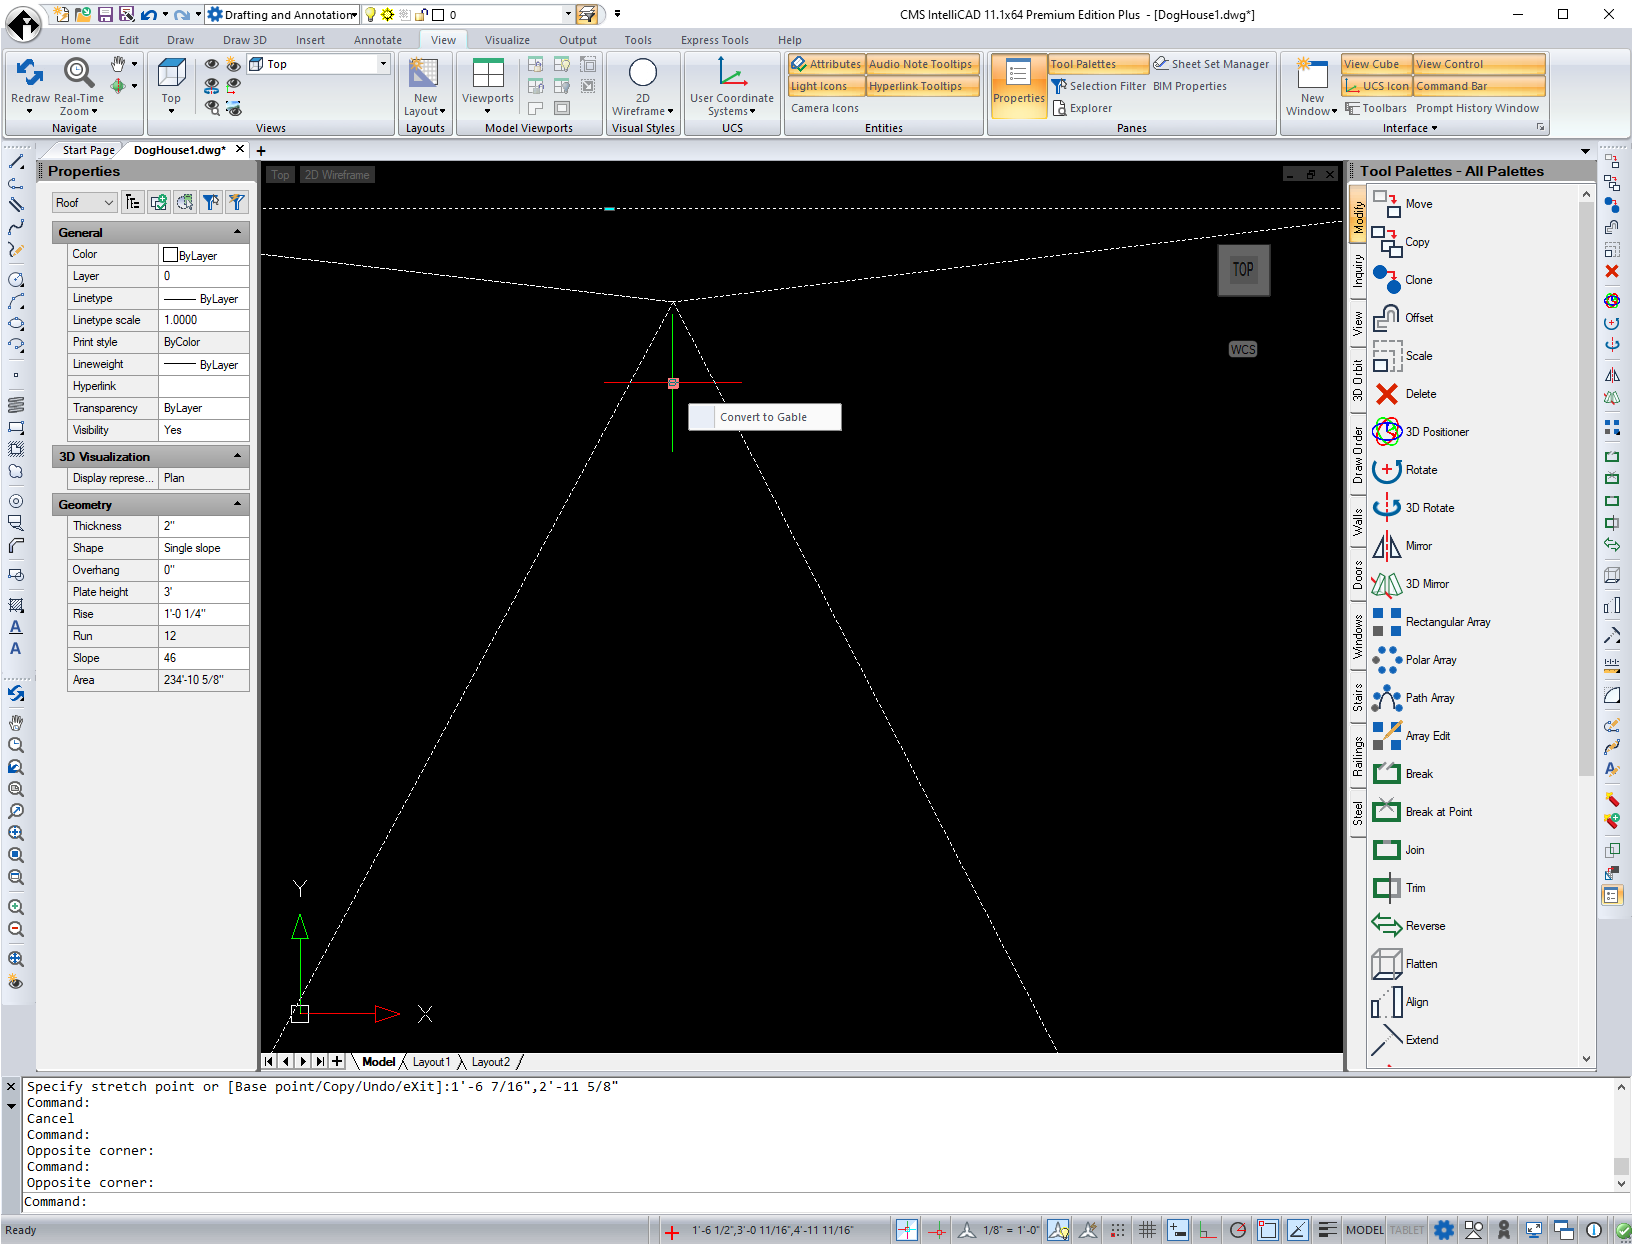This screenshot has width=1633, height=1245.
Task: Choose the Clone tool
Action: point(1403,280)
